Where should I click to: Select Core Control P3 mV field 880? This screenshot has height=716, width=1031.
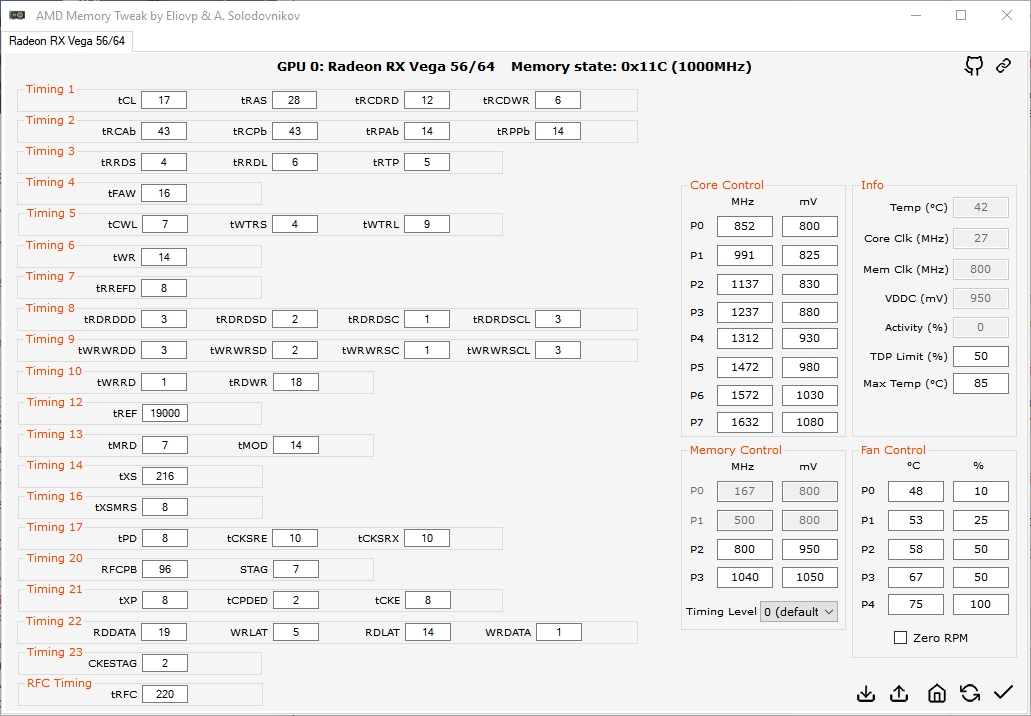pos(809,312)
